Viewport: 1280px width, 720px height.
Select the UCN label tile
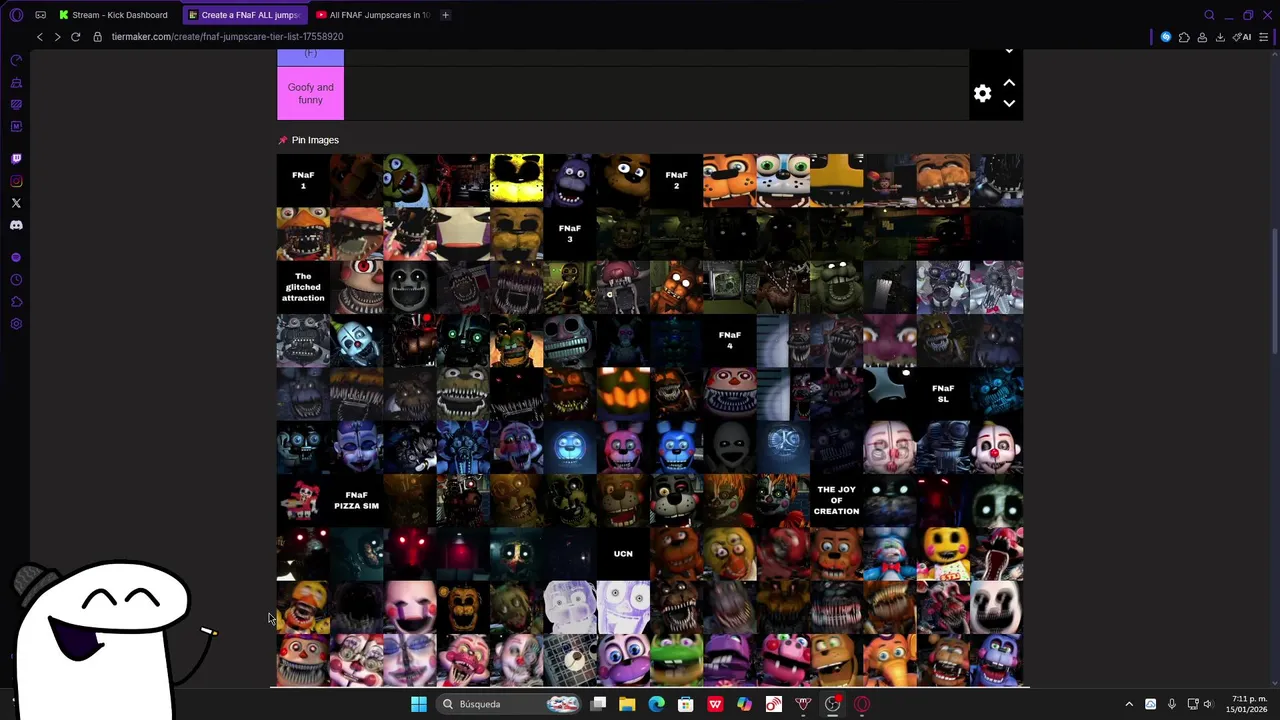[623, 553]
